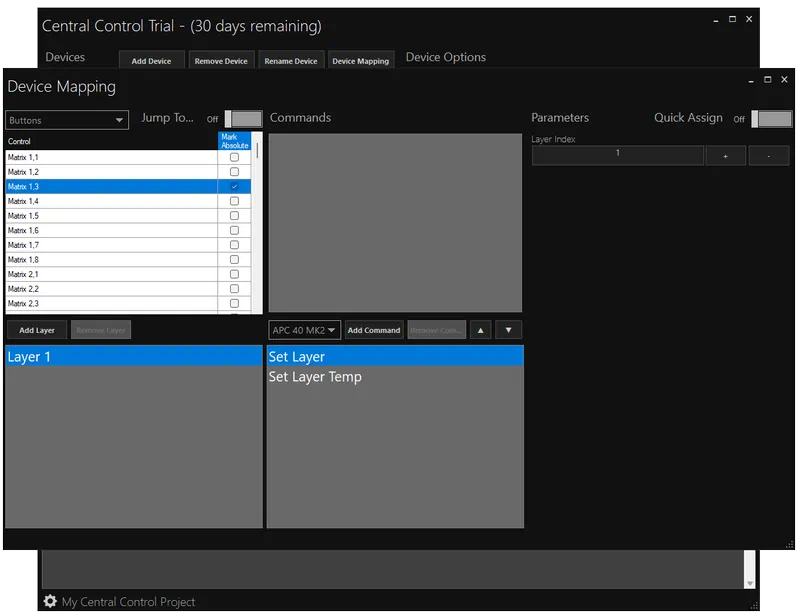Check Mark Absolute for Matrix 1,8

click(234, 260)
